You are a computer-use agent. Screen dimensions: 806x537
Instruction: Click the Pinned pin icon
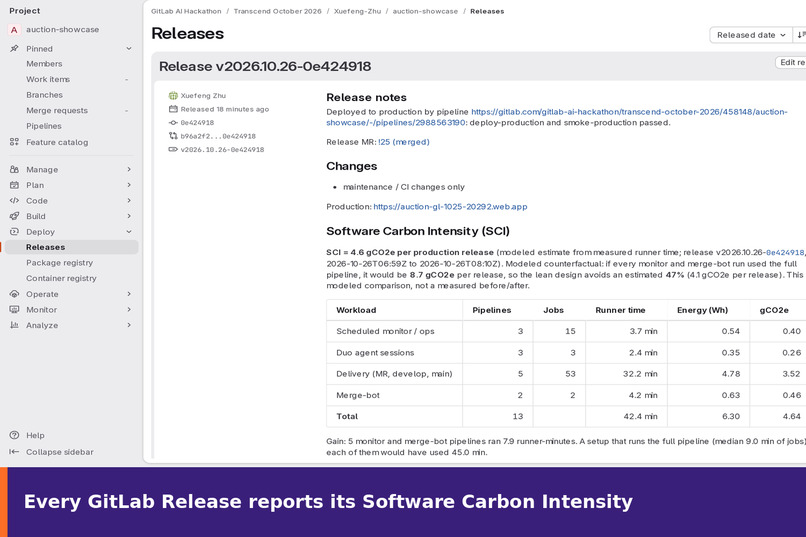14,49
